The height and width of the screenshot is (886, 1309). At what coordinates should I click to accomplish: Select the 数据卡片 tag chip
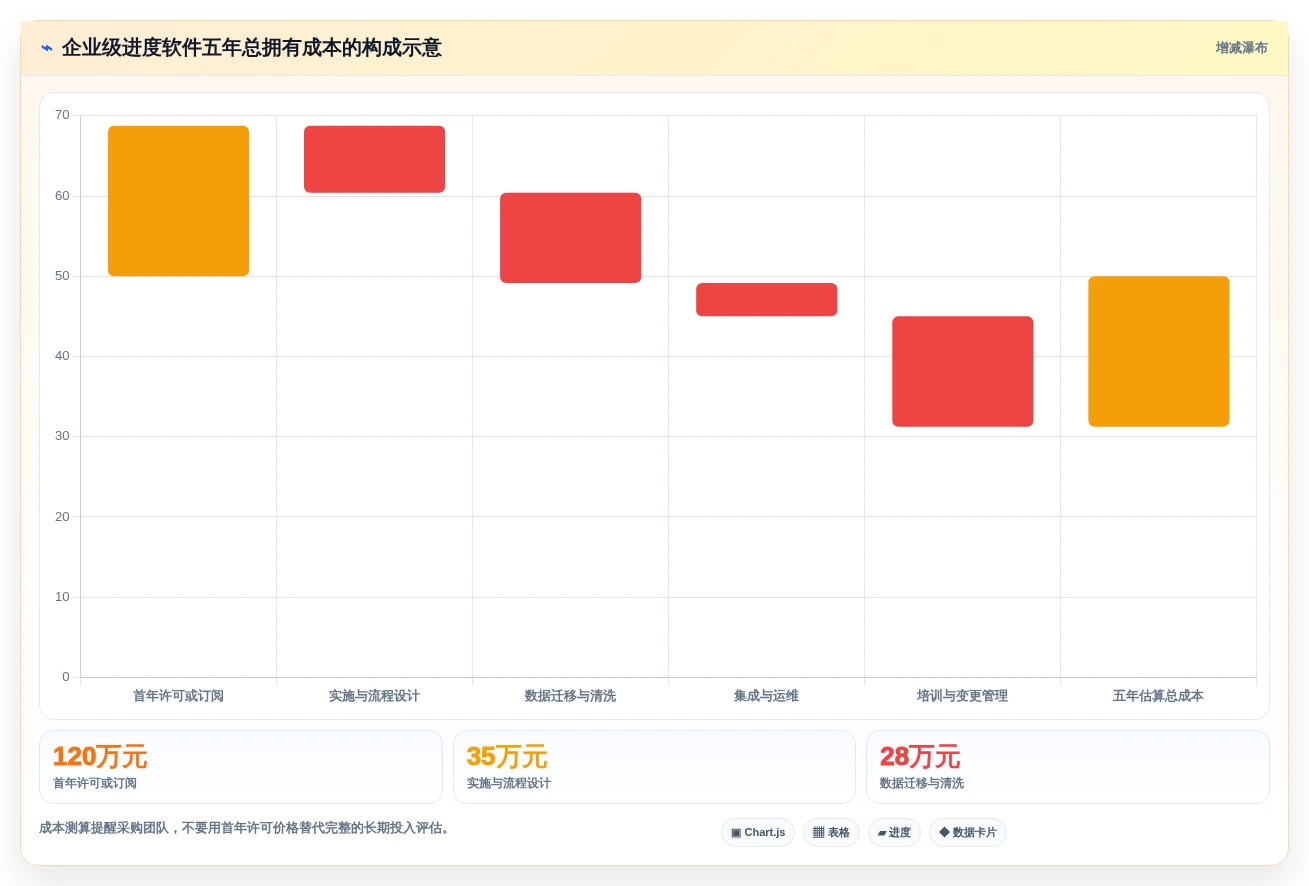click(968, 832)
